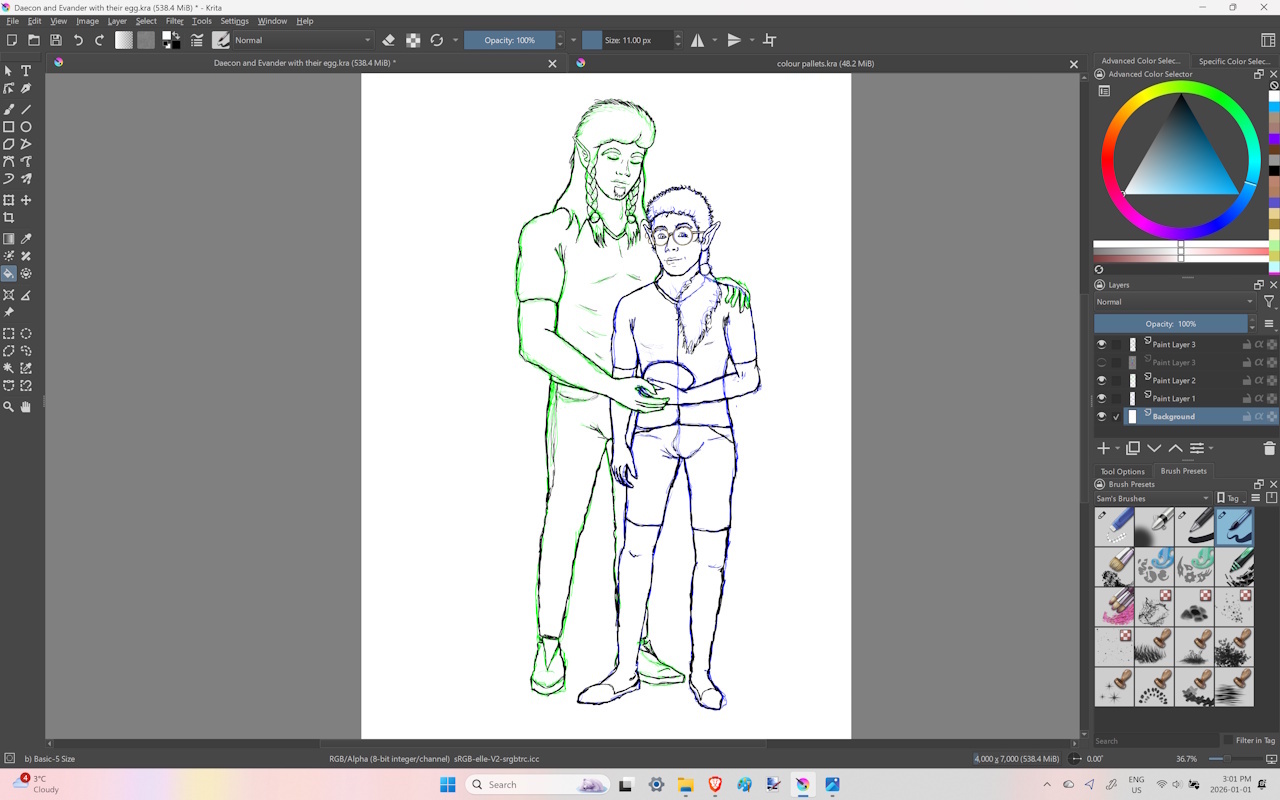This screenshot has width=1280, height=800.
Task: Activate the Zoom magnifier tool
Action: [9, 407]
